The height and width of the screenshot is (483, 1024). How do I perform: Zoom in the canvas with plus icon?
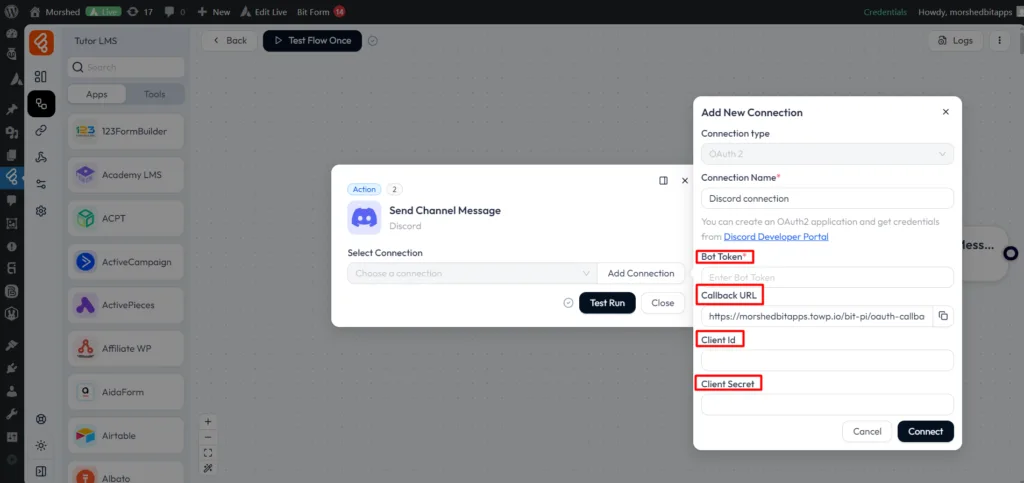pos(208,422)
